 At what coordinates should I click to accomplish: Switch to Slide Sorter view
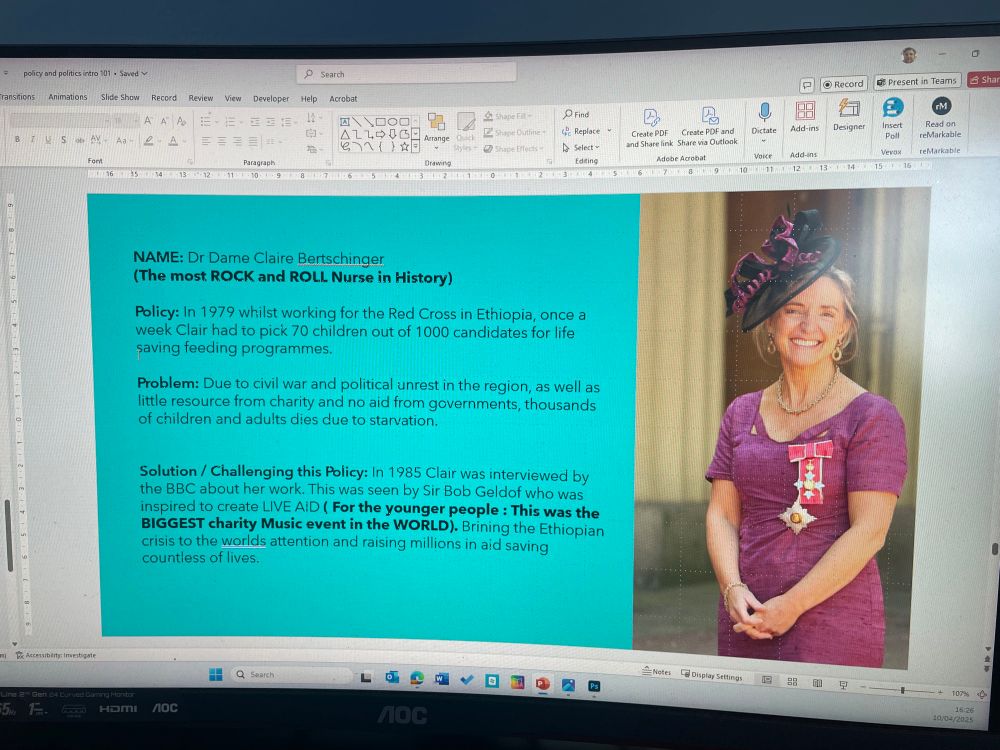(792, 682)
